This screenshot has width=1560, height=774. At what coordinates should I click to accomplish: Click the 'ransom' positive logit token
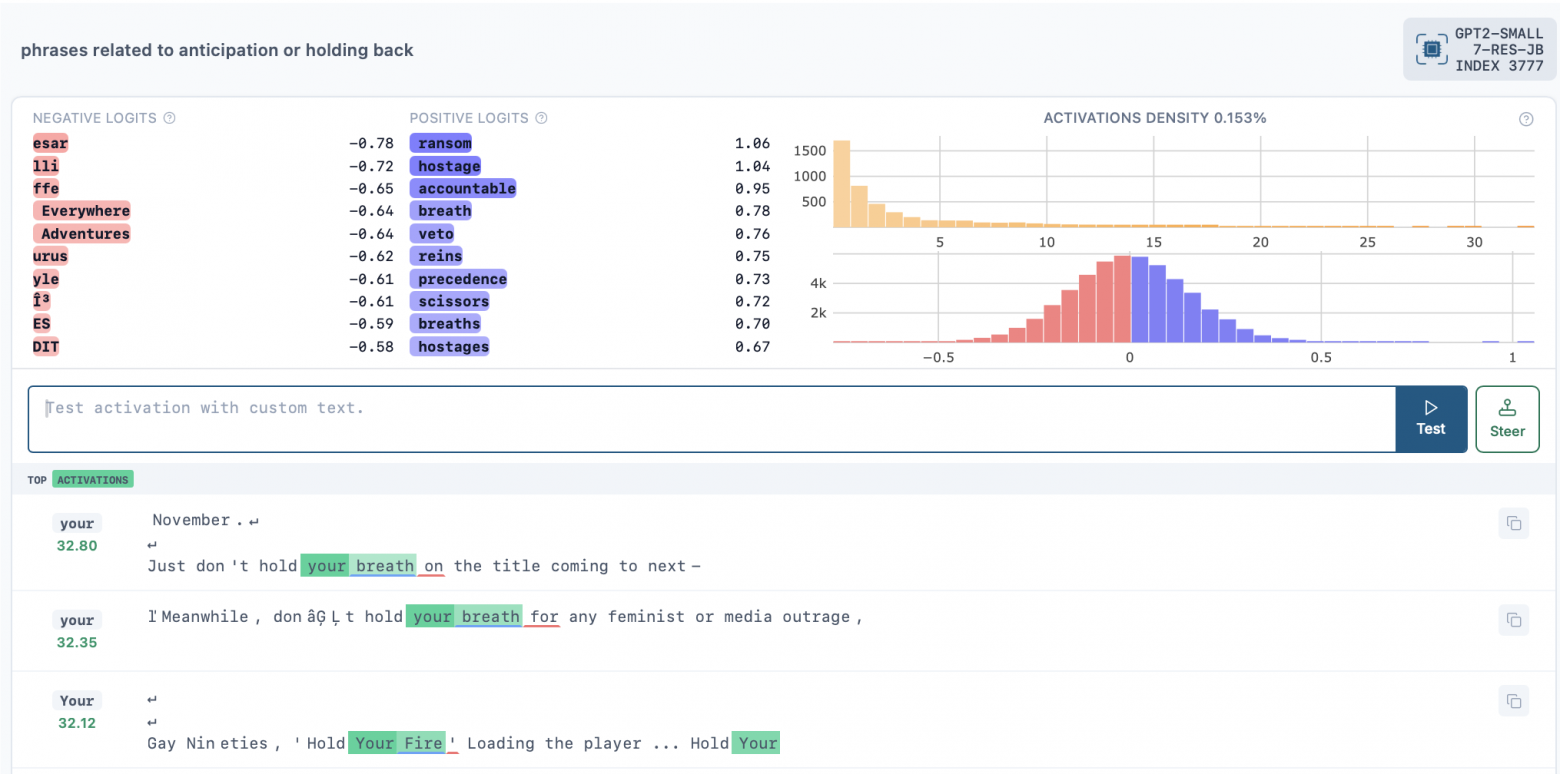[444, 143]
